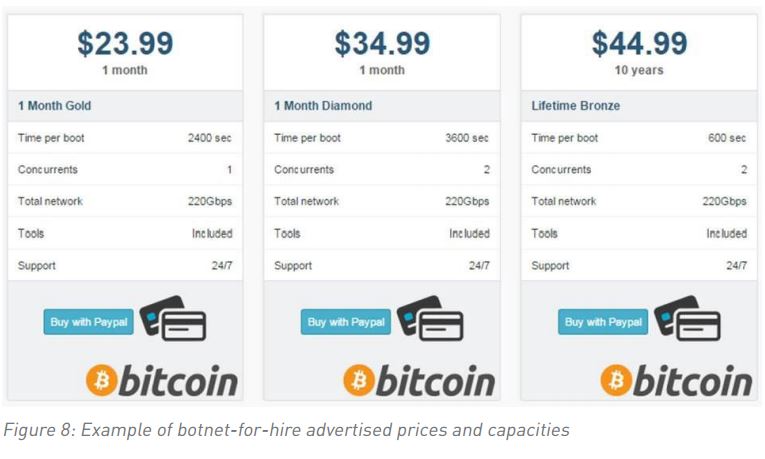Click the $44.99 price
The height and width of the screenshot is (459, 765).
pos(640,43)
